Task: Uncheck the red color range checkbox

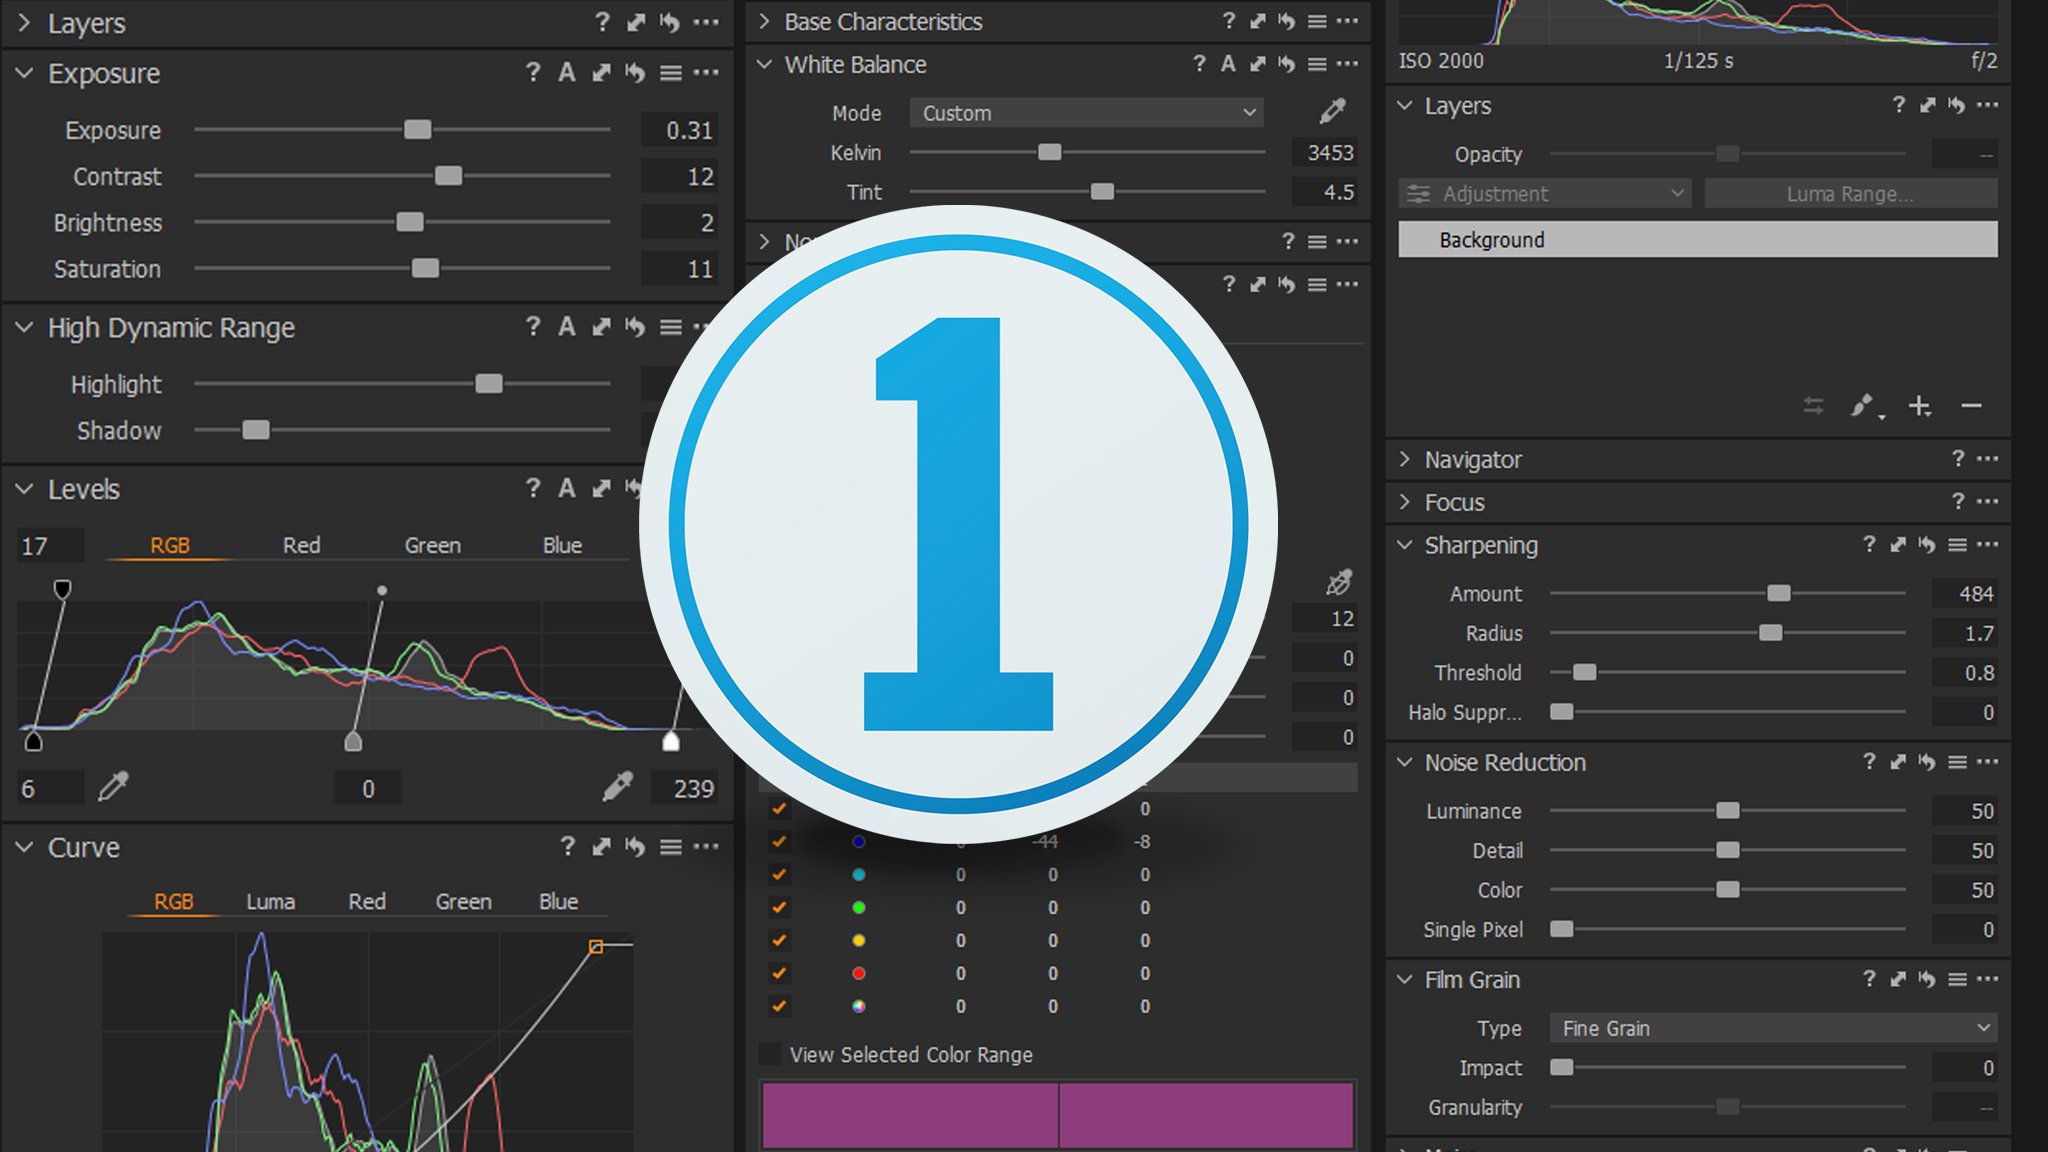Action: pos(779,973)
